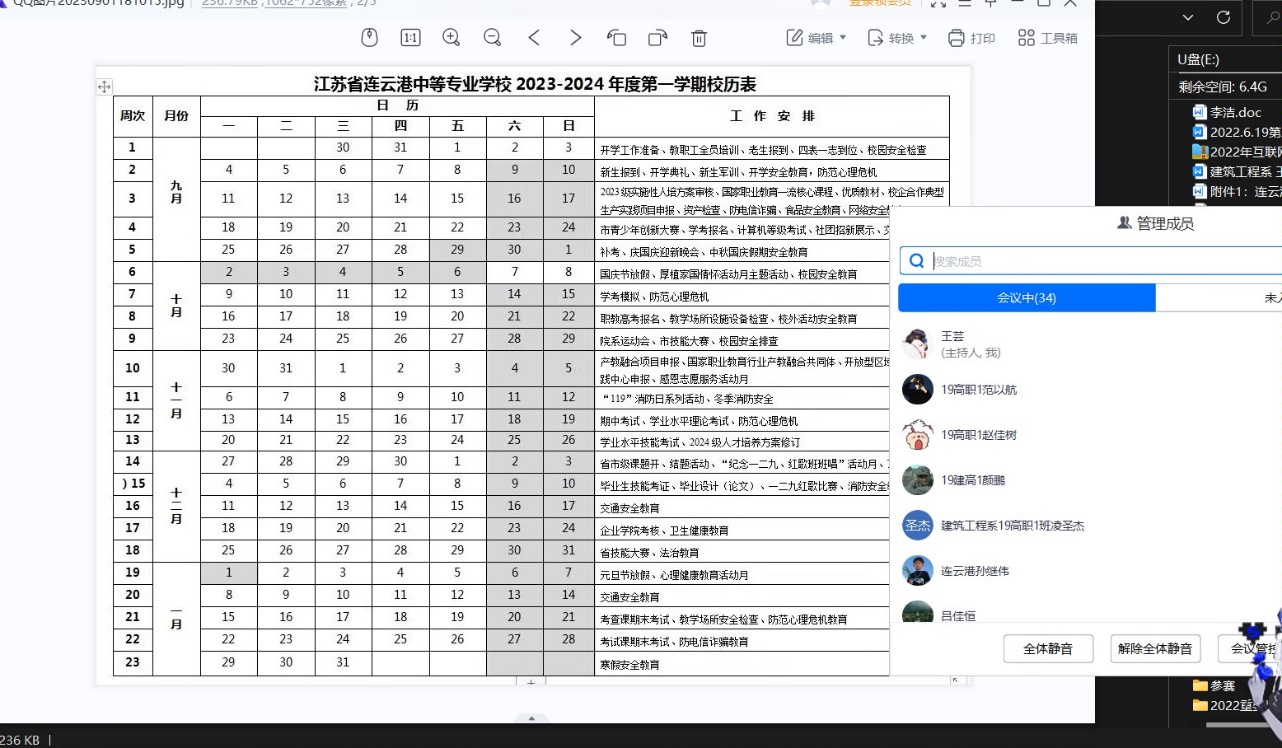Open the 2022.6.19 Word file in U盘 panel
Screen dimensions: 1282x748
pyautogui.click(x=1236, y=132)
